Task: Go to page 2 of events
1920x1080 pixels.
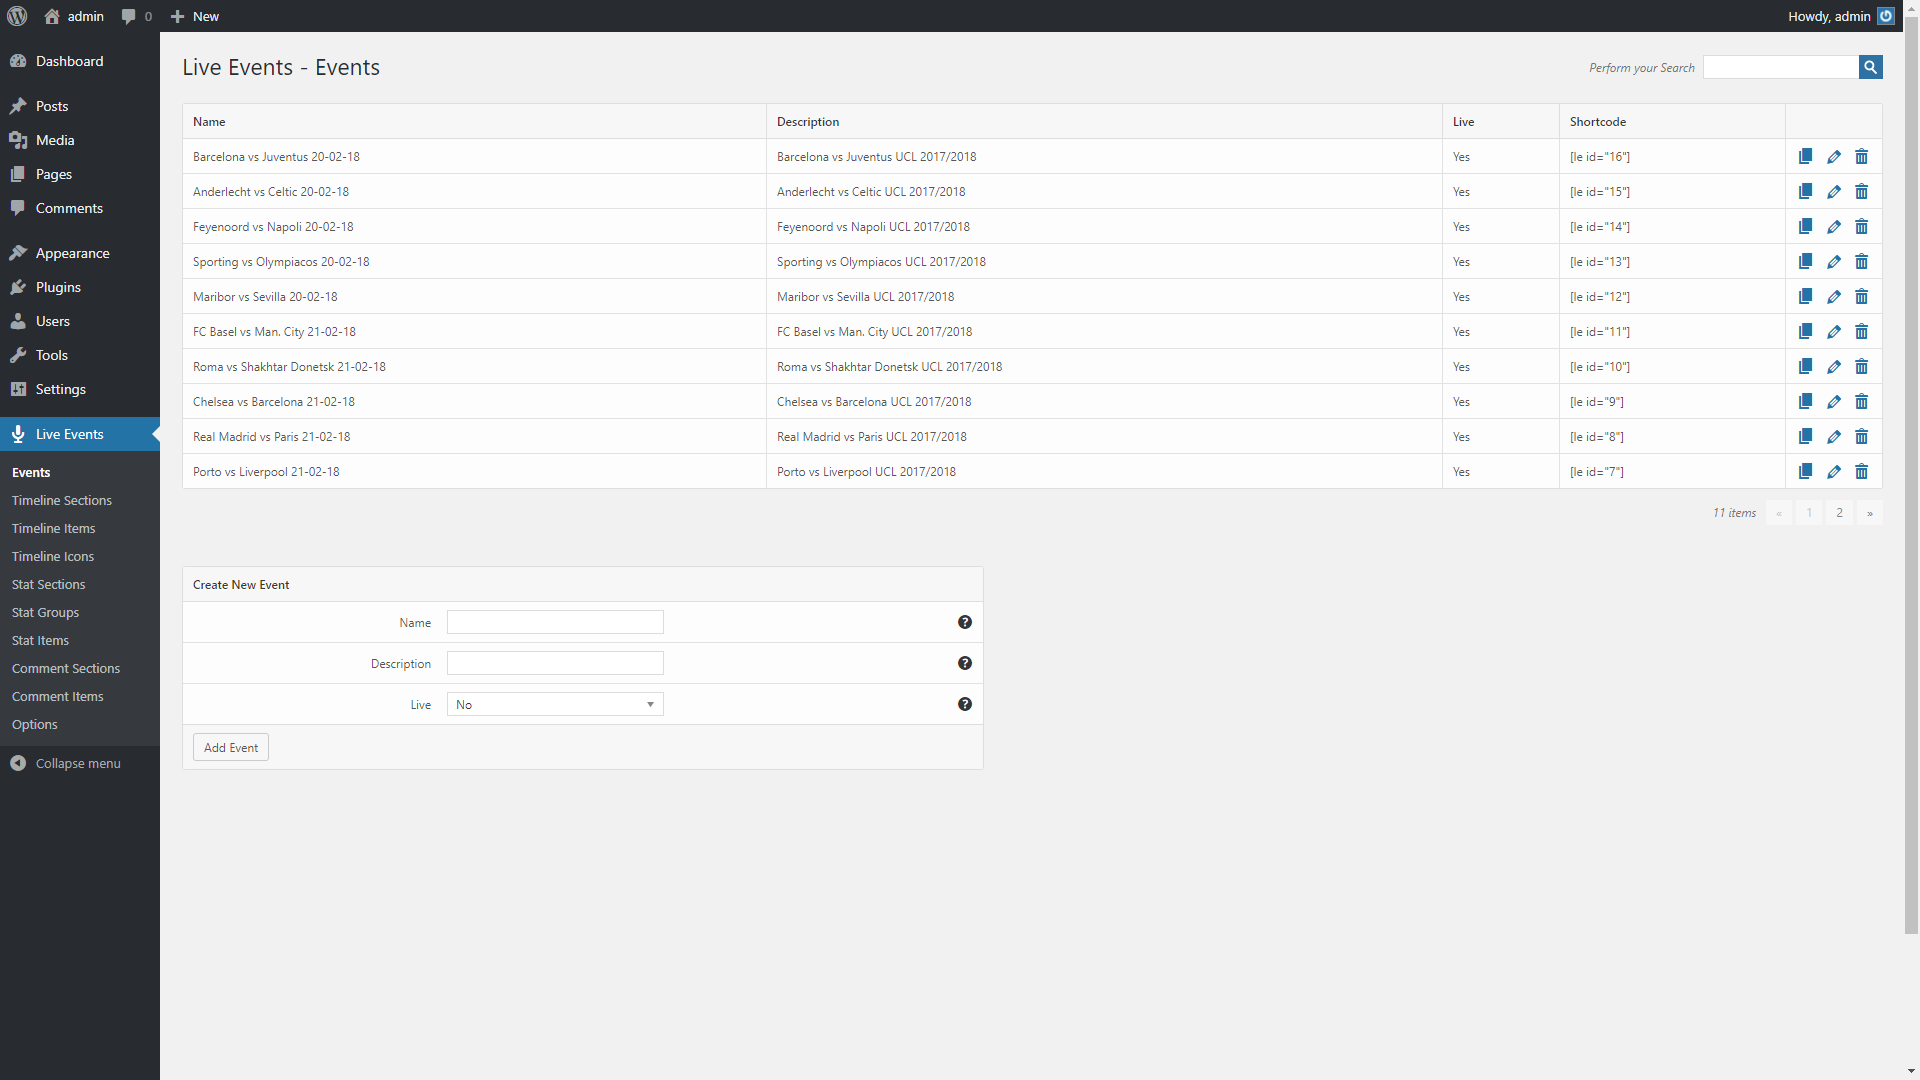Action: (1839, 512)
